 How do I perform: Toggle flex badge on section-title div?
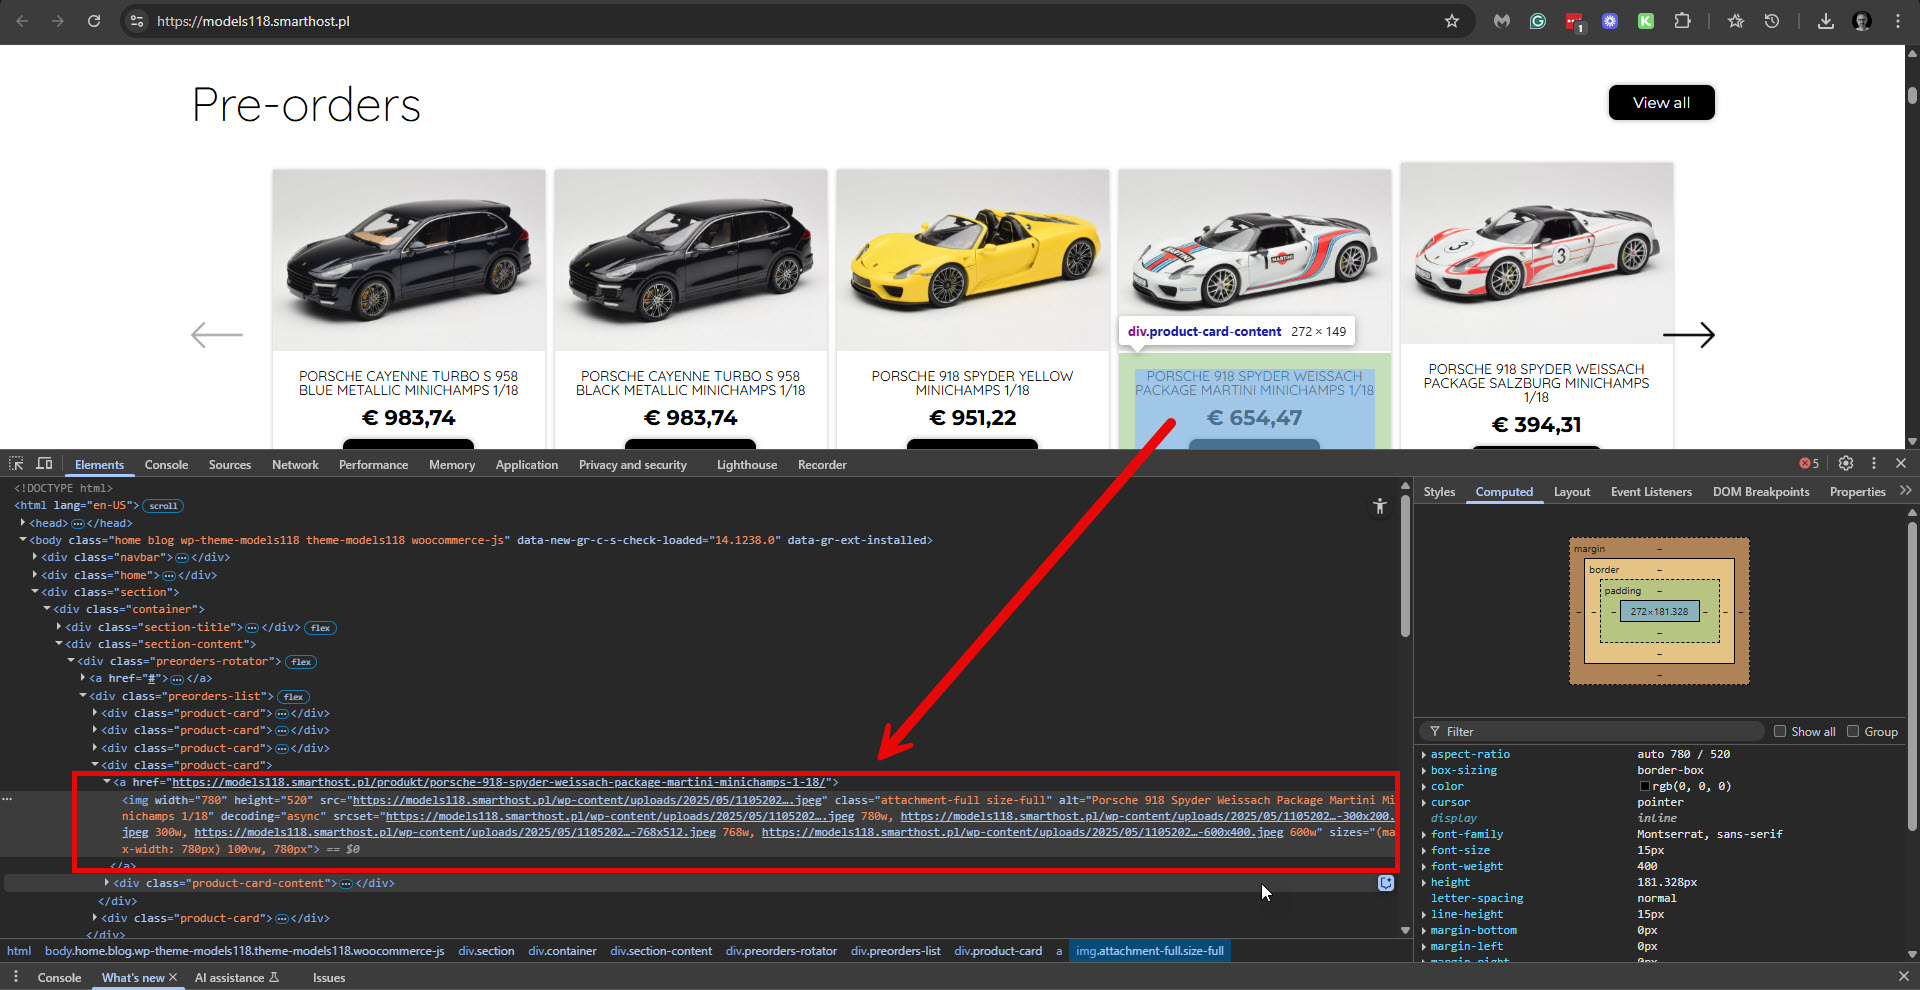pos(320,628)
